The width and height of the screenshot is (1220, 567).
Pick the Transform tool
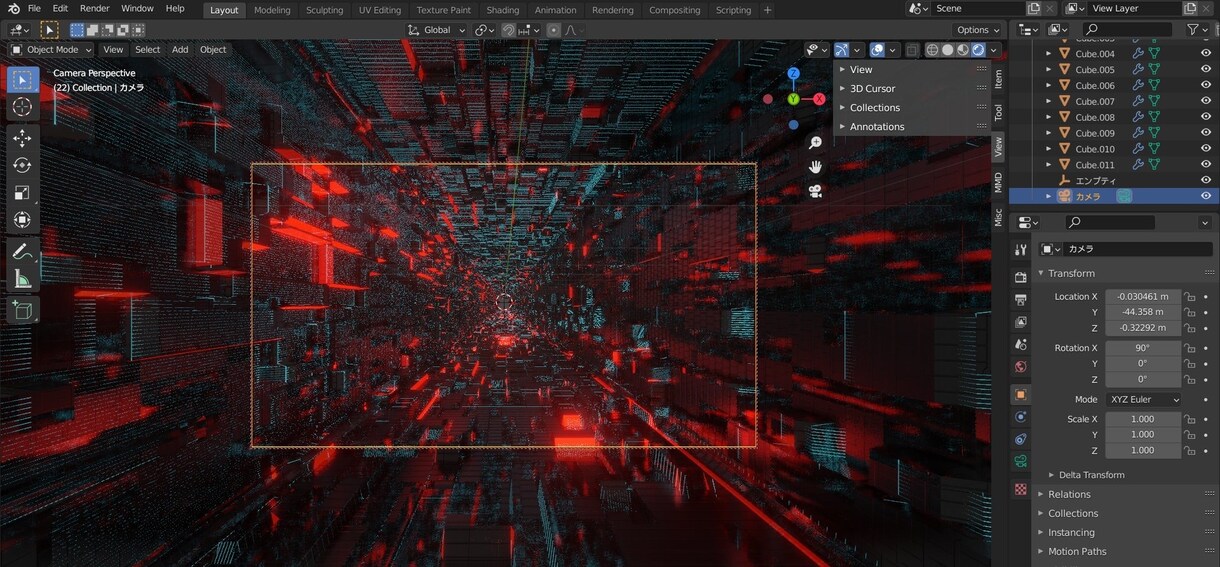point(23,220)
